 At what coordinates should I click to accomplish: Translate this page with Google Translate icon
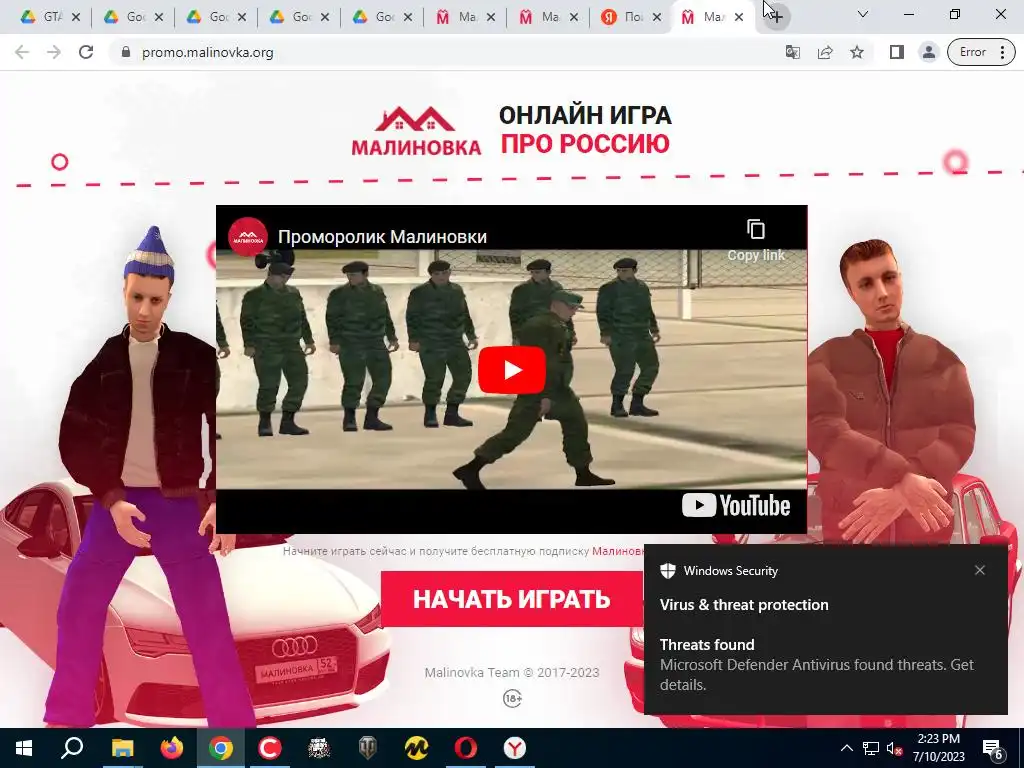(793, 52)
